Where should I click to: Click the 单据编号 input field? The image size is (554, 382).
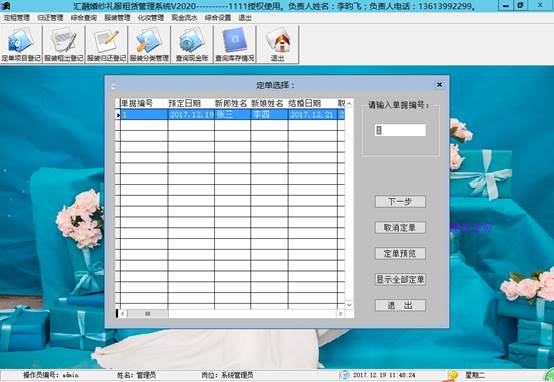[x=400, y=130]
